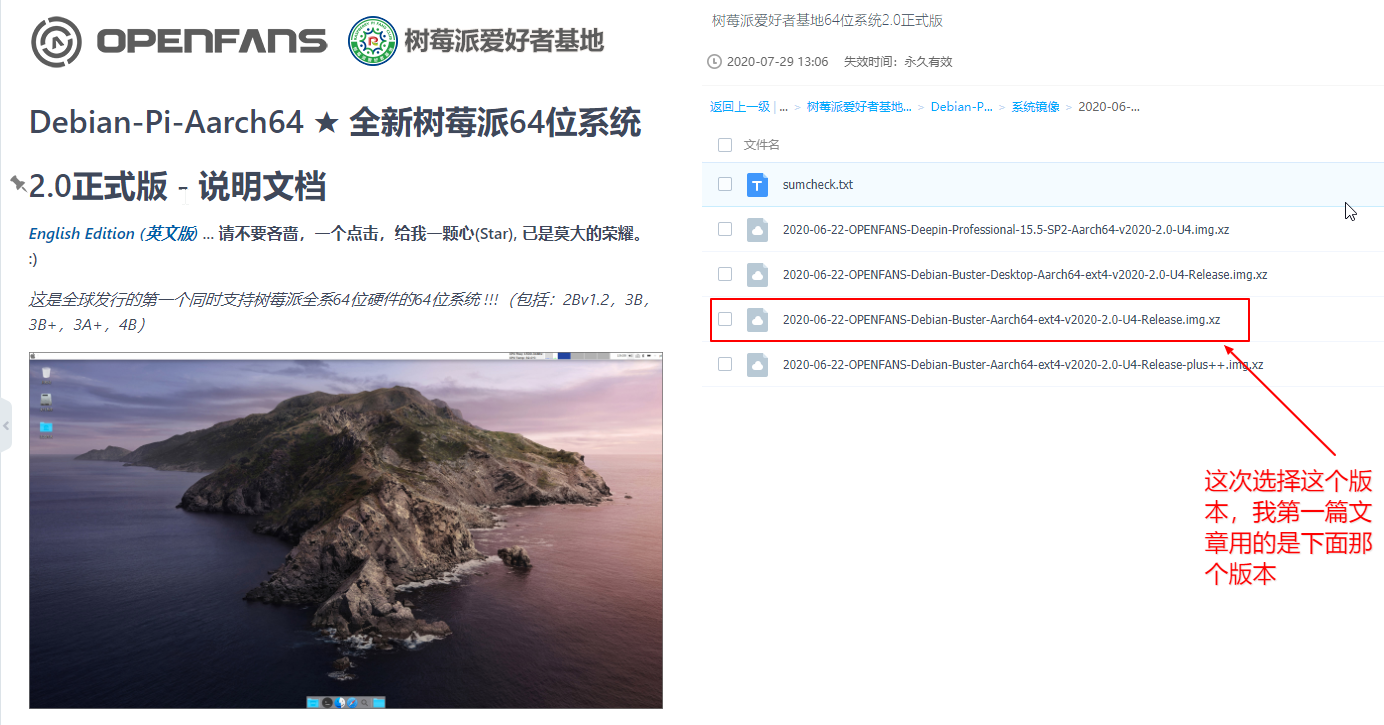
Task: Click the 文件名 column header
Action: [x=762, y=145]
